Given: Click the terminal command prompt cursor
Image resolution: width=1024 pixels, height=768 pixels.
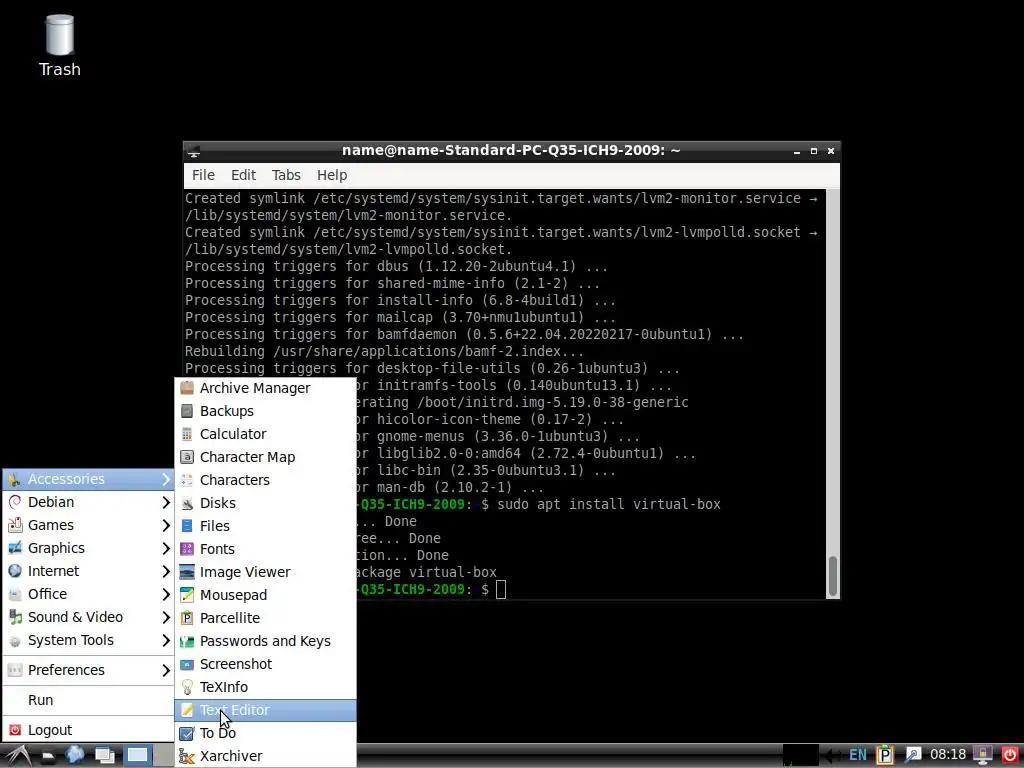Looking at the screenshot, I should pyautogui.click(x=501, y=590).
